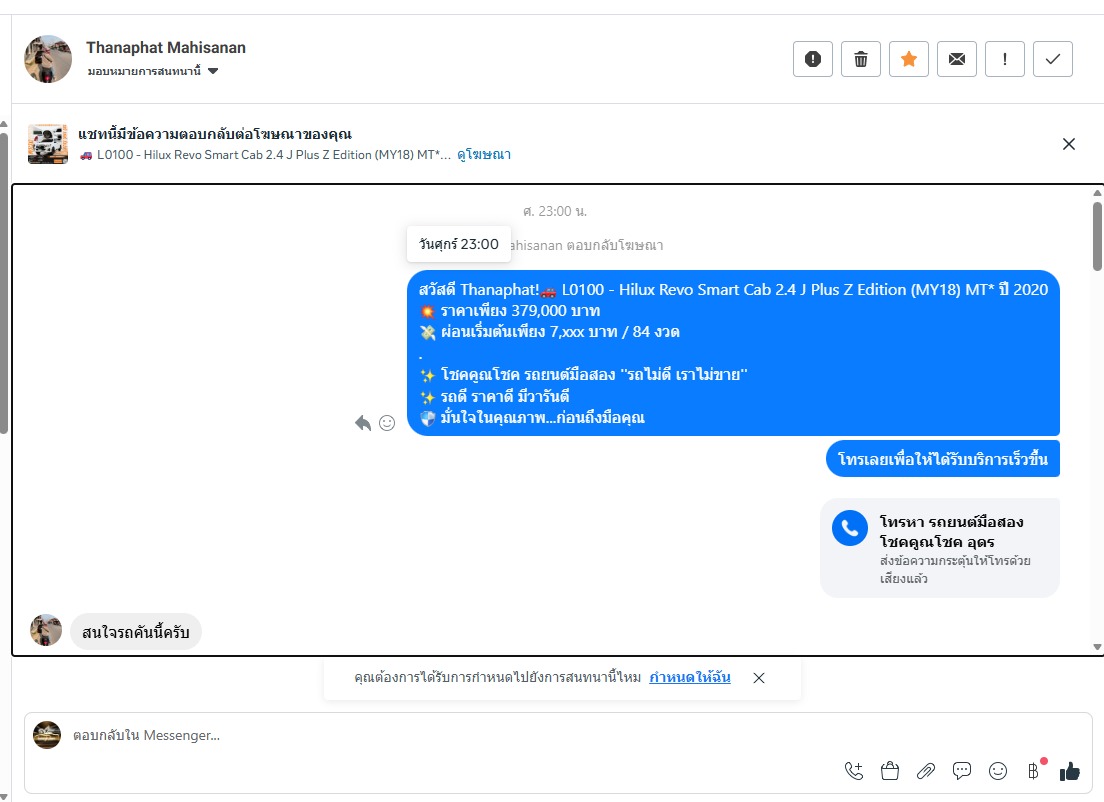The width and height of the screenshot is (1104, 802).
Task: Click the ad thumbnail of Hilux Revo
Action: click(48, 144)
